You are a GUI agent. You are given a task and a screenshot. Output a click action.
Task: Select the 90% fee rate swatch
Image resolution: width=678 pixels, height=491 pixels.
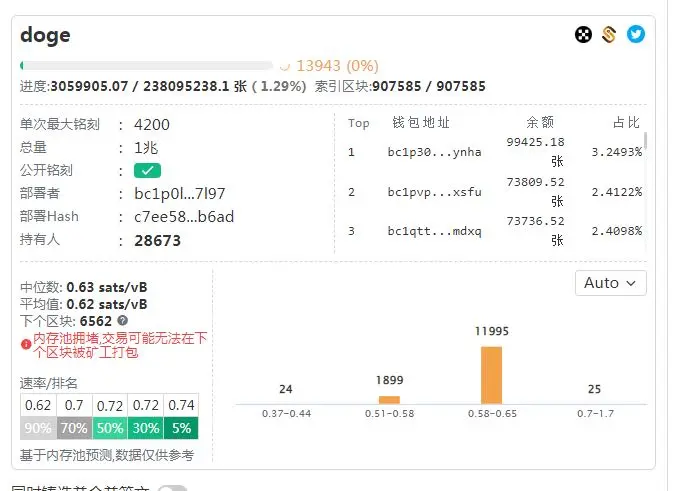tap(38, 428)
